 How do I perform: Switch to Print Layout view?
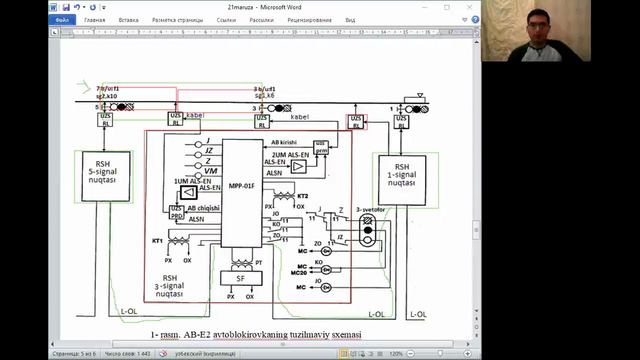(x=344, y=354)
